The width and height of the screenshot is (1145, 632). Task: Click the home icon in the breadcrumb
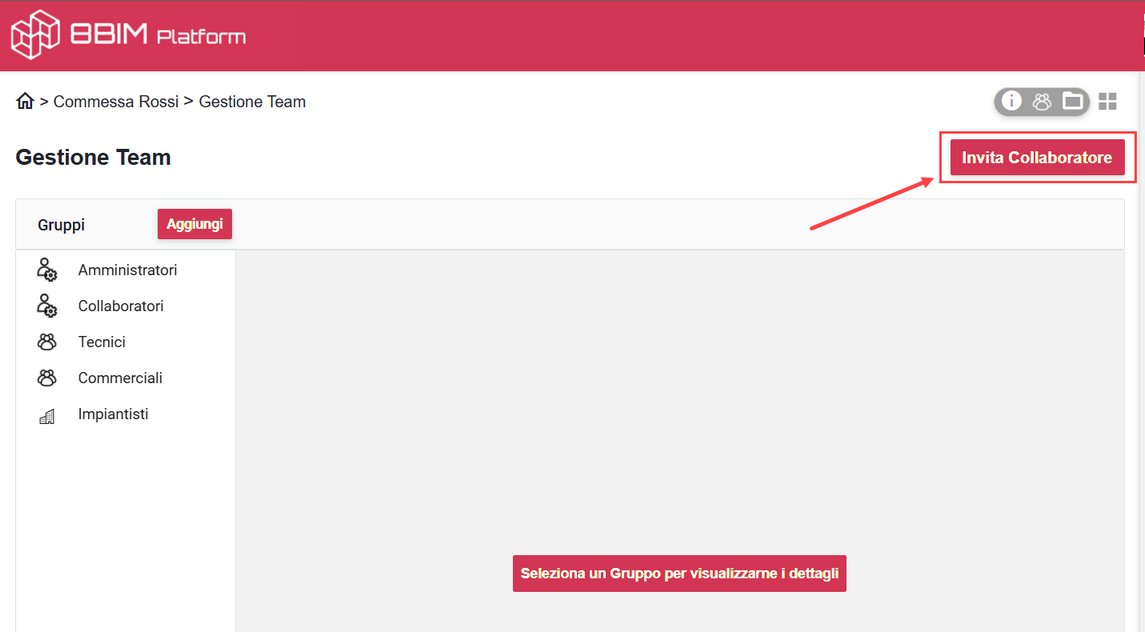click(x=25, y=100)
